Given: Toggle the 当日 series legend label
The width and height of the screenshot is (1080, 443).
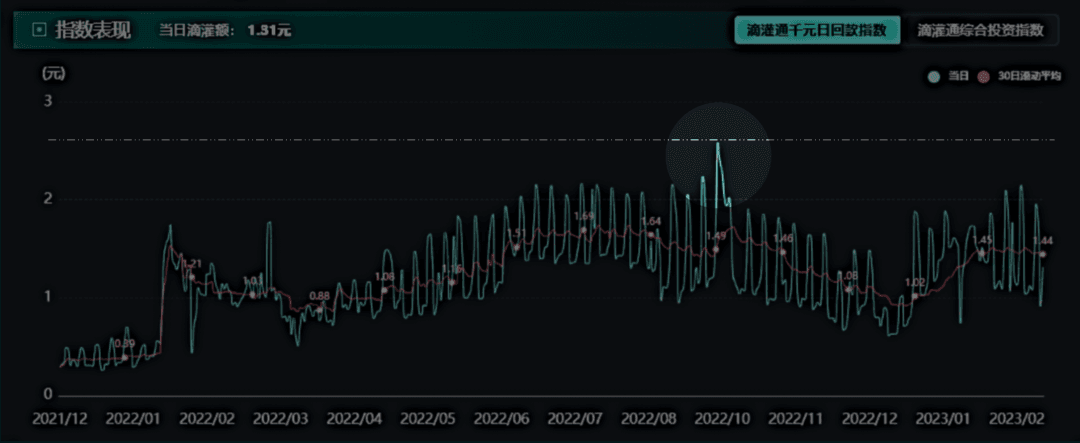Looking at the screenshot, I should [959, 77].
